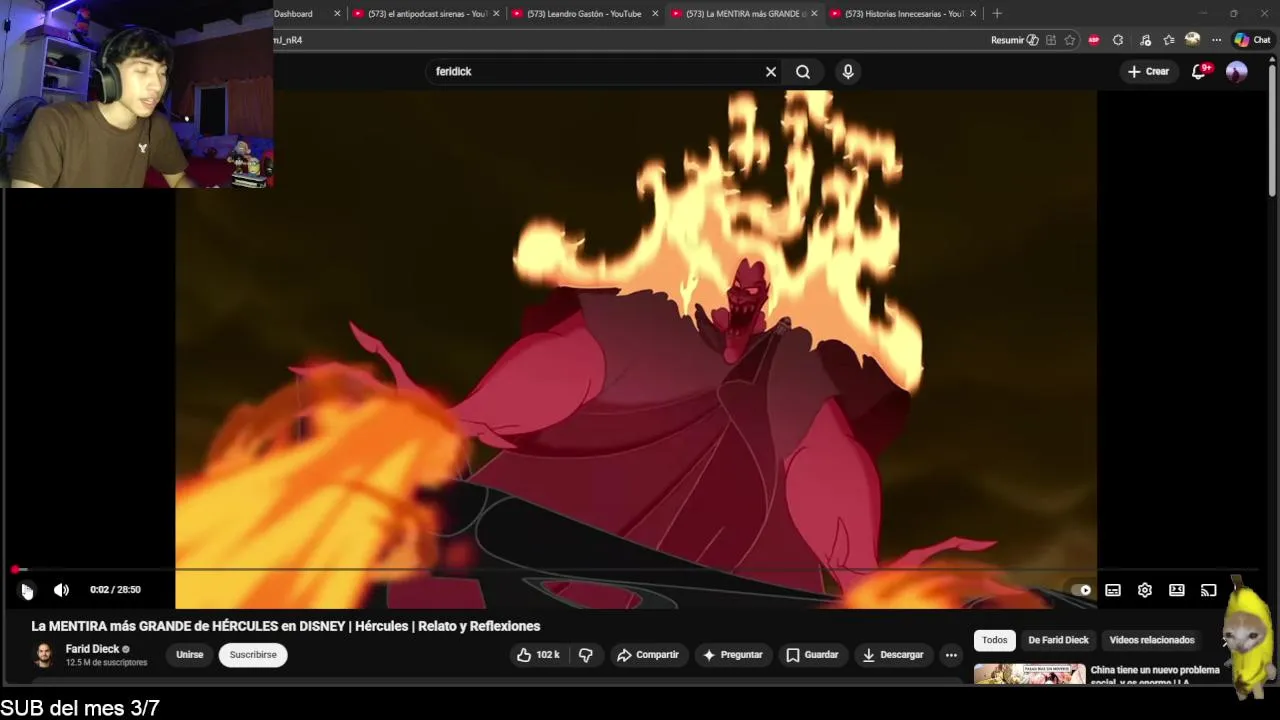Open Compartir share dialog
1280x720 pixels.
[x=648, y=655]
